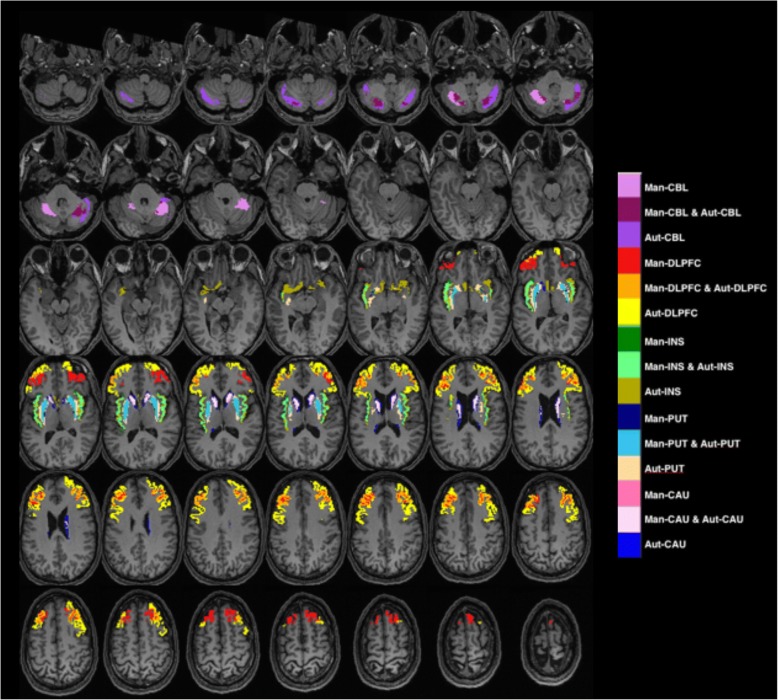Select the 'Aut-DLPFC' legend label
This screenshot has height=700, width=778.
click(x=671, y=313)
